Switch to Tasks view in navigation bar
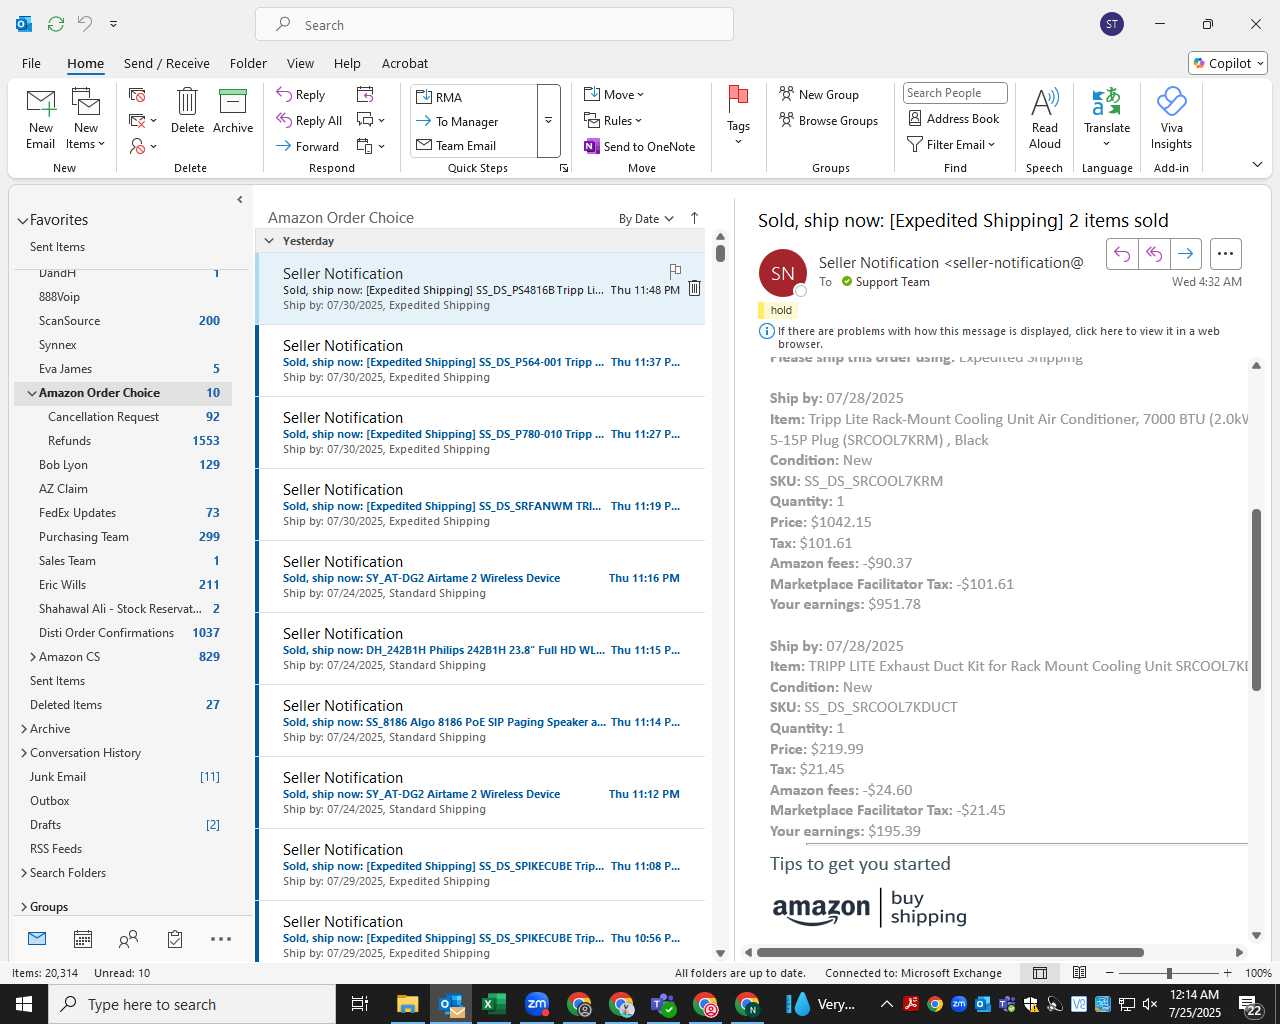The height and width of the screenshot is (1024, 1280). click(x=175, y=939)
